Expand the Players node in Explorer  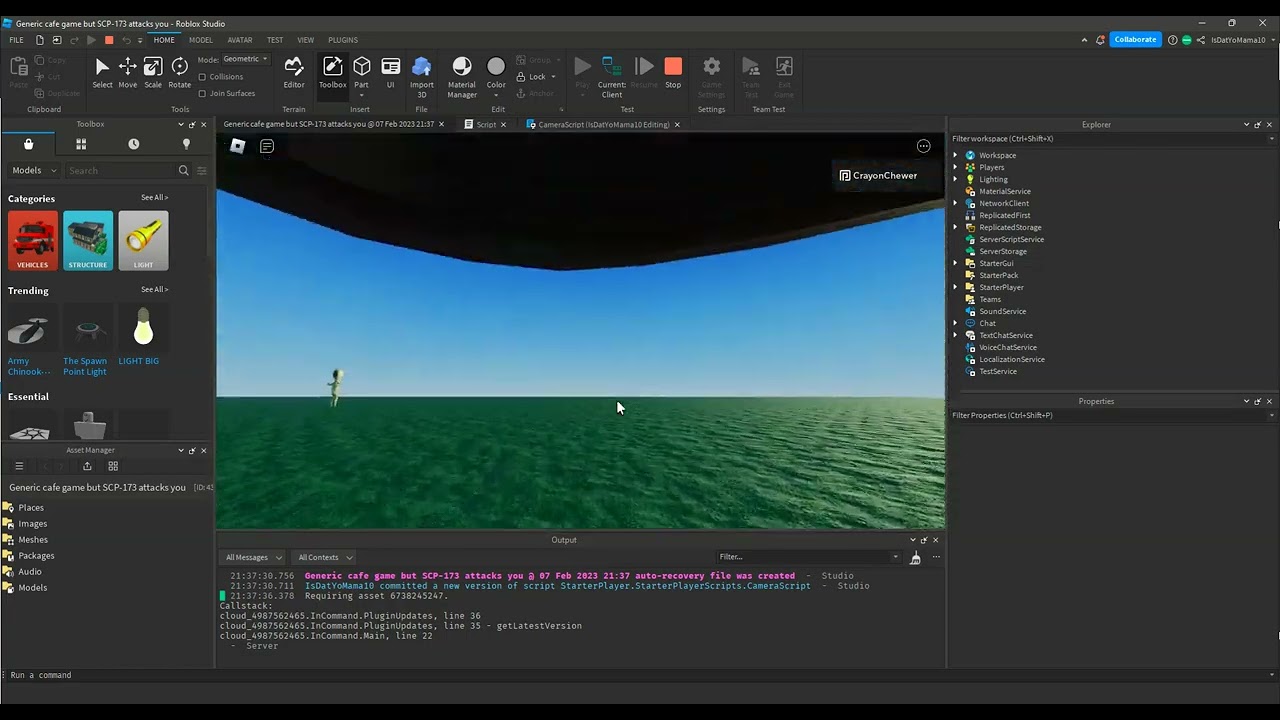pos(955,168)
